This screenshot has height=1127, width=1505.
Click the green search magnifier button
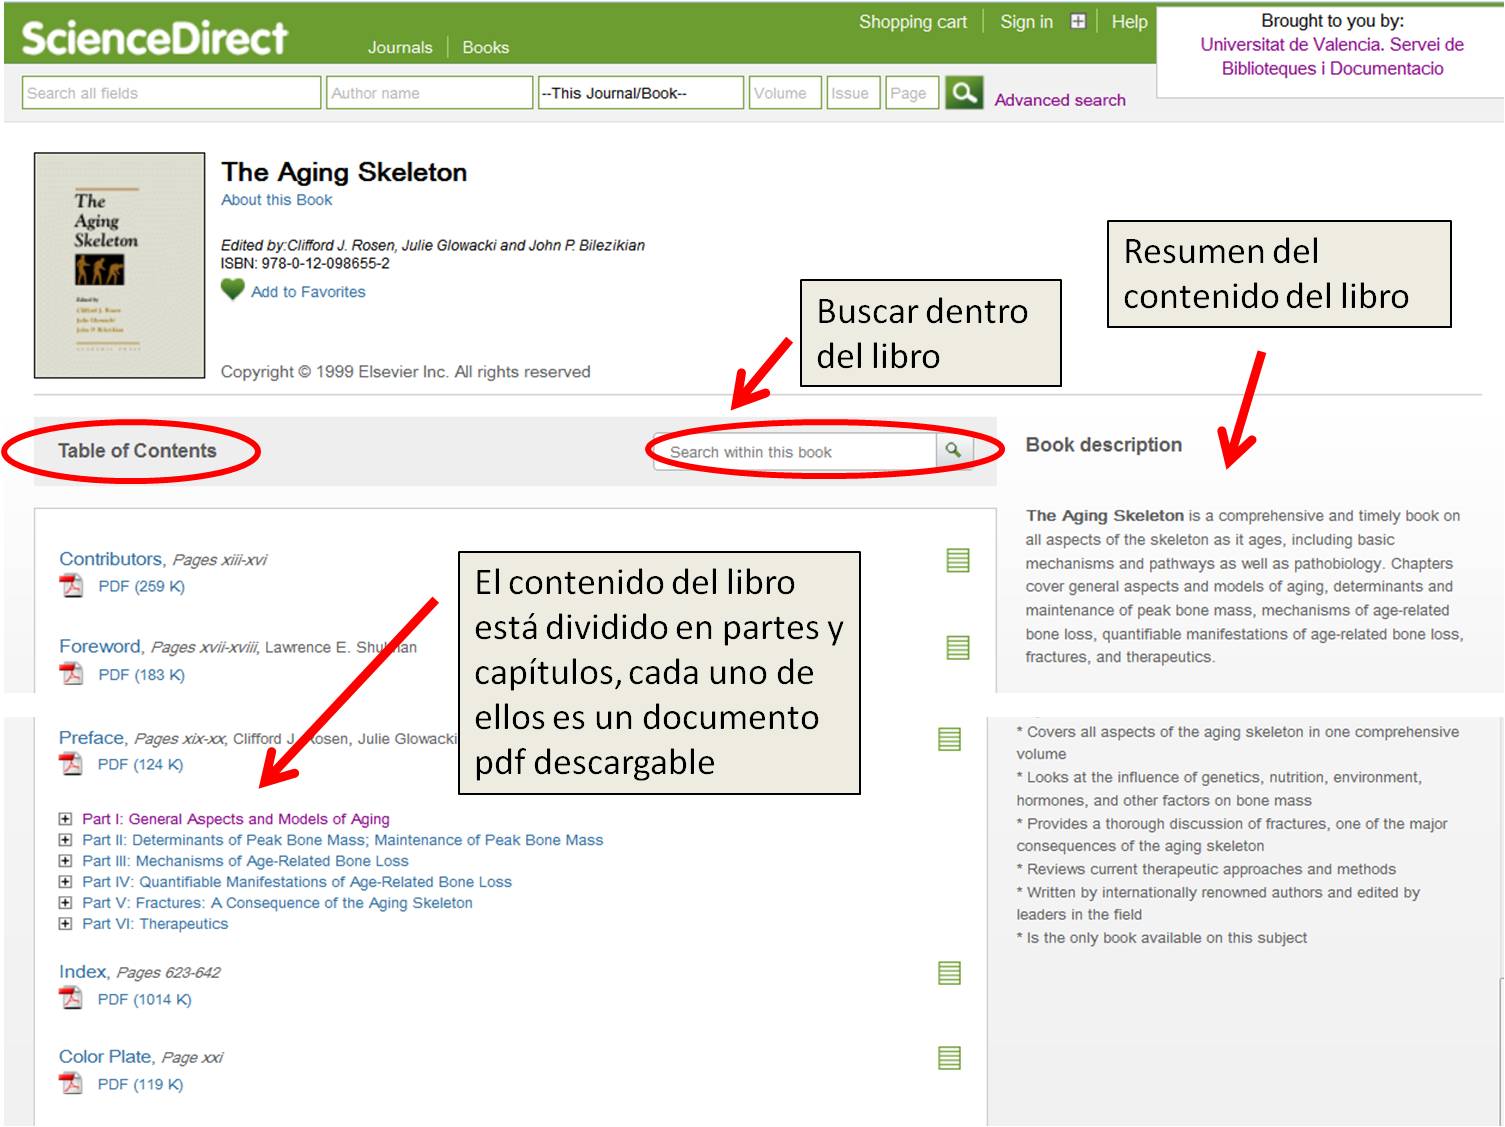[x=964, y=93]
